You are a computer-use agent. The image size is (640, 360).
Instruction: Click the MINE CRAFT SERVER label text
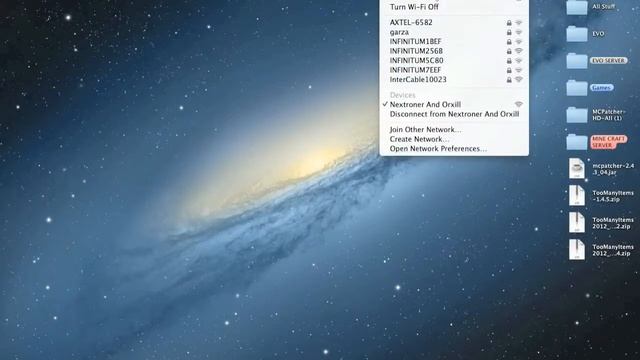point(609,142)
